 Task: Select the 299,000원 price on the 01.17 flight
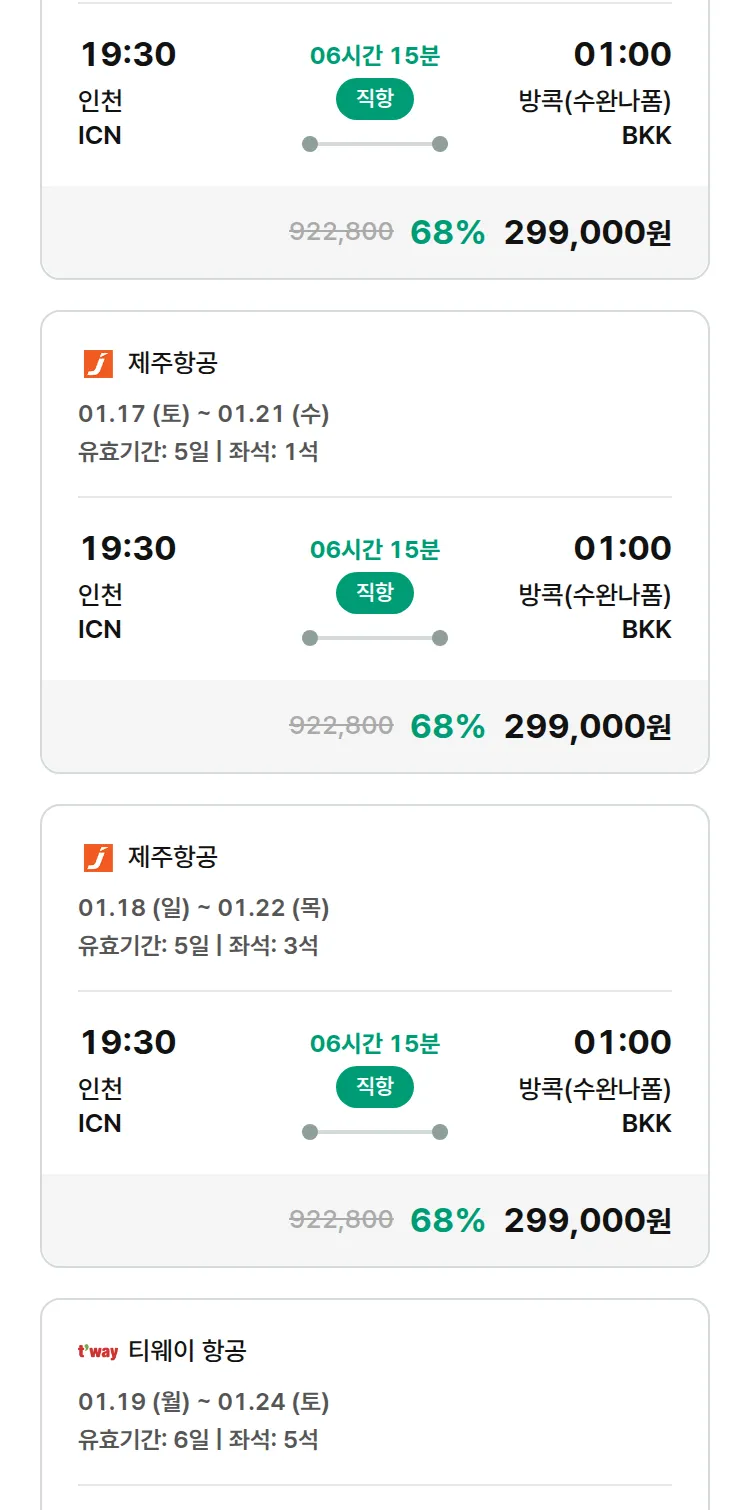tap(587, 727)
